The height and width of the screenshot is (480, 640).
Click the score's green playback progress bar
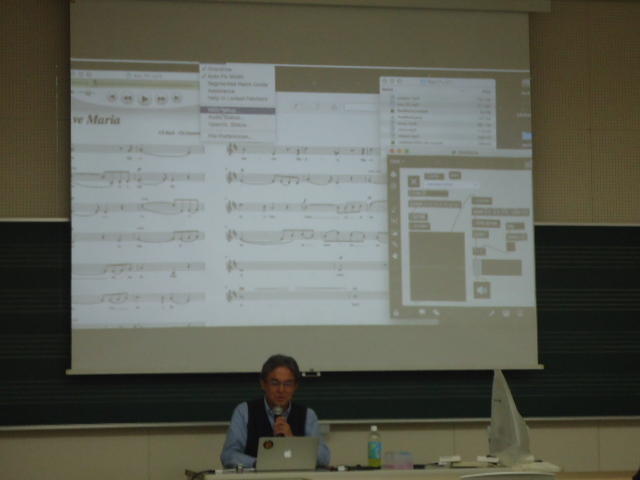point(135,84)
